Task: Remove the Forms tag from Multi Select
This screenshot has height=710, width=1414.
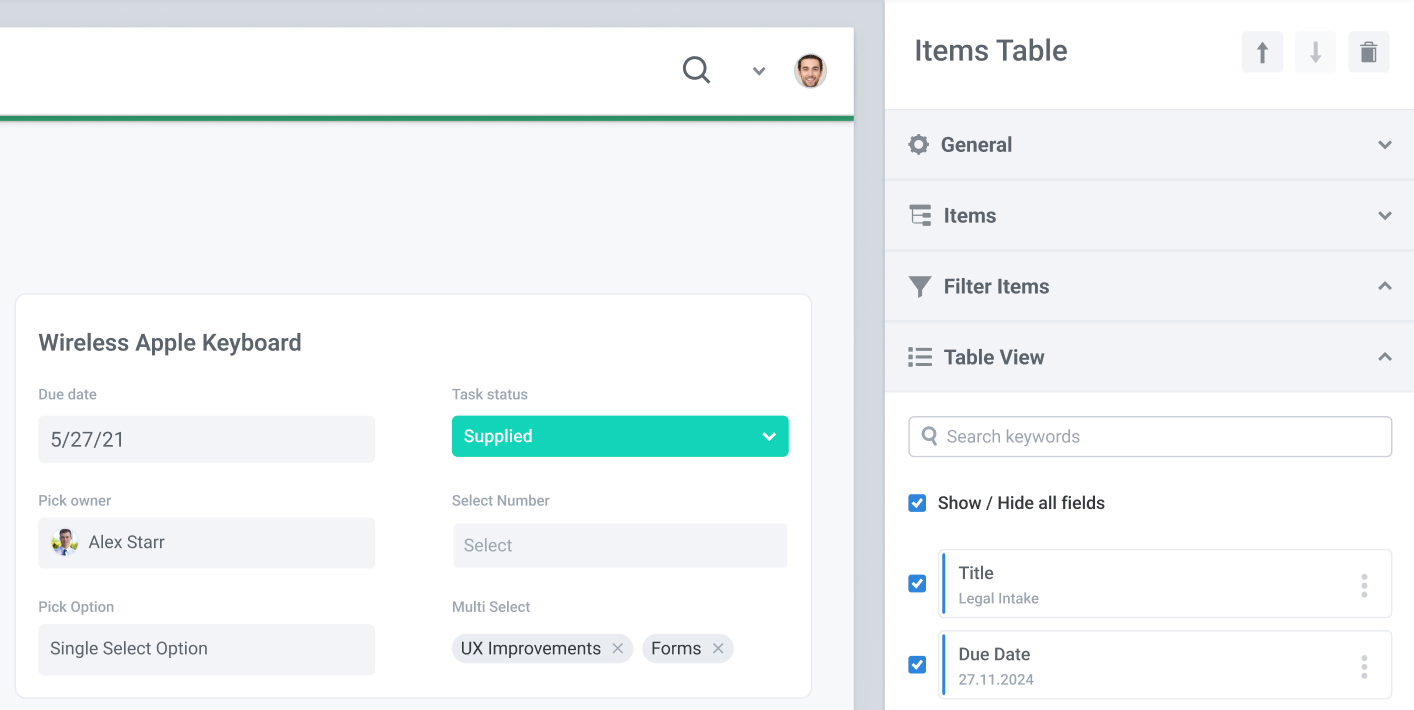Action: pyautogui.click(x=718, y=648)
